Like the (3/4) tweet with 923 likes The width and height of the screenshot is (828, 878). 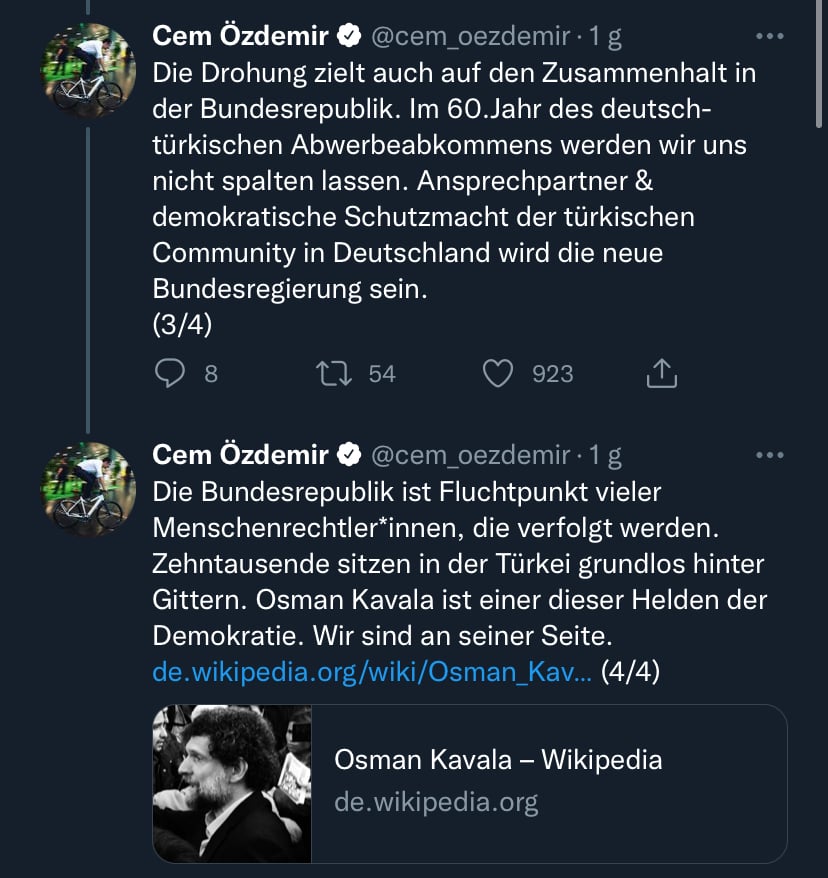tap(498, 373)
